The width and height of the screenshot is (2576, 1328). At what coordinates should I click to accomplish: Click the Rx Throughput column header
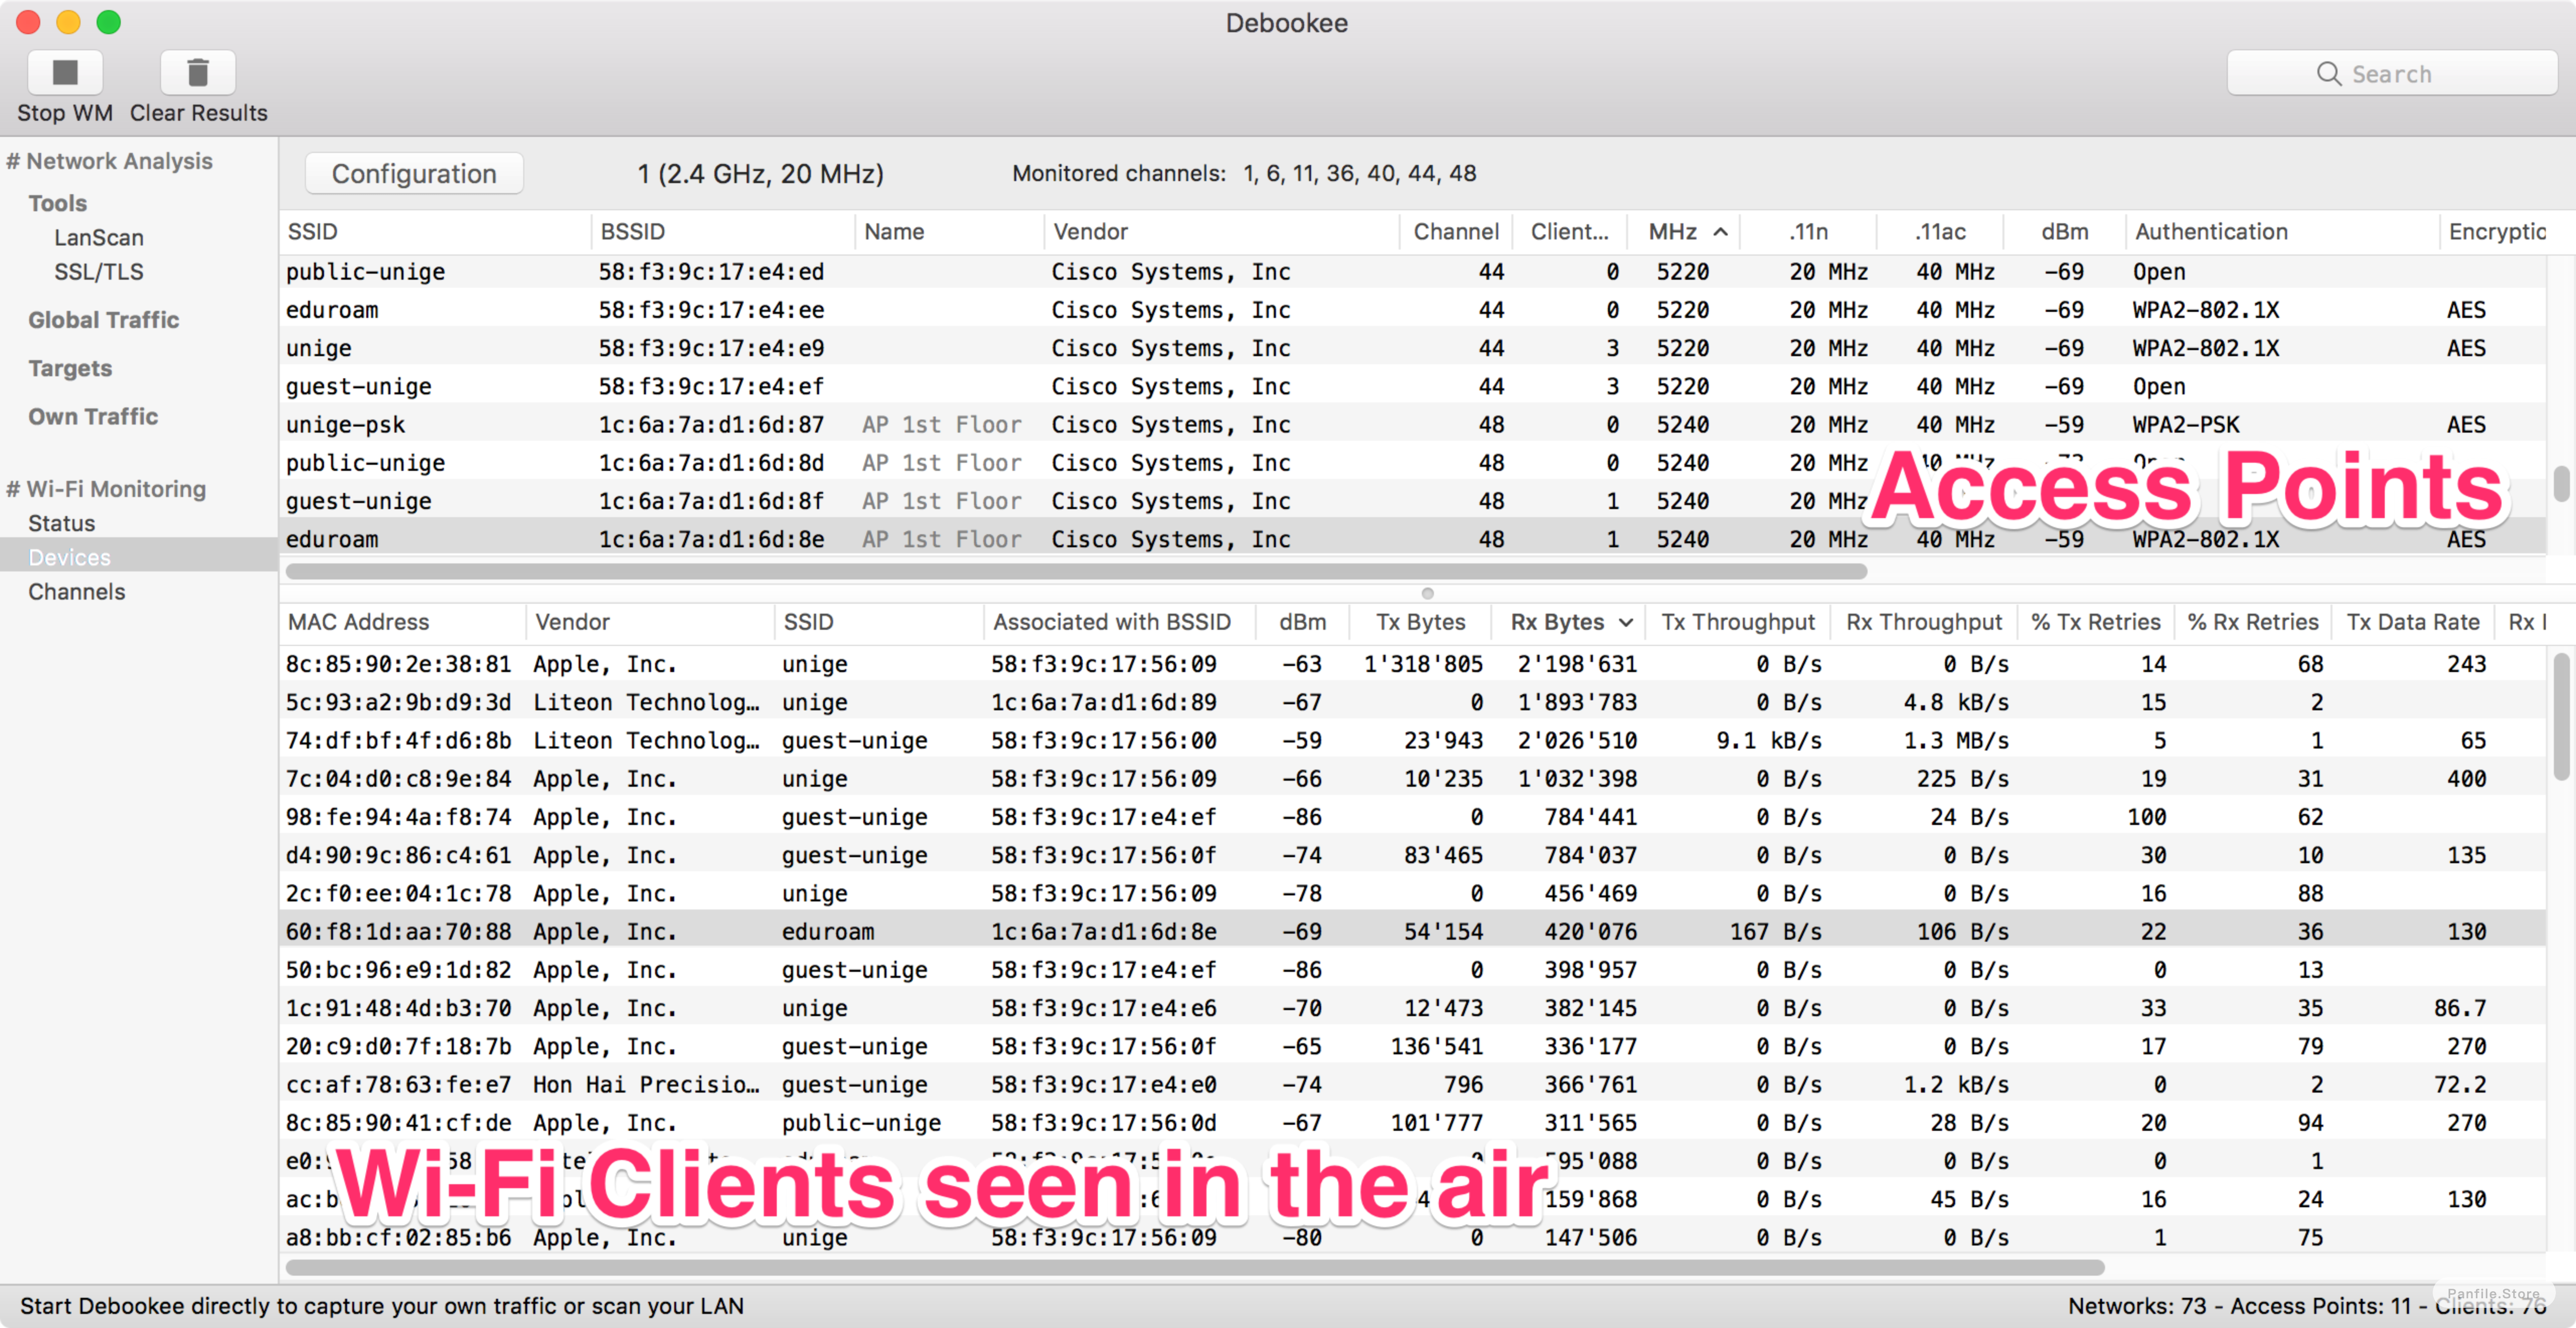pyautogui.click(x=1923, y=622)
